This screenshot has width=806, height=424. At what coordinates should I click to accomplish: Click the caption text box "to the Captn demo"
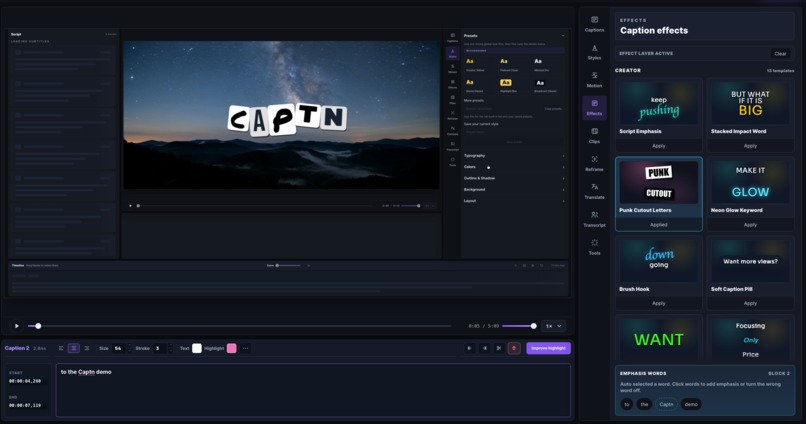[x=313, y=391]
